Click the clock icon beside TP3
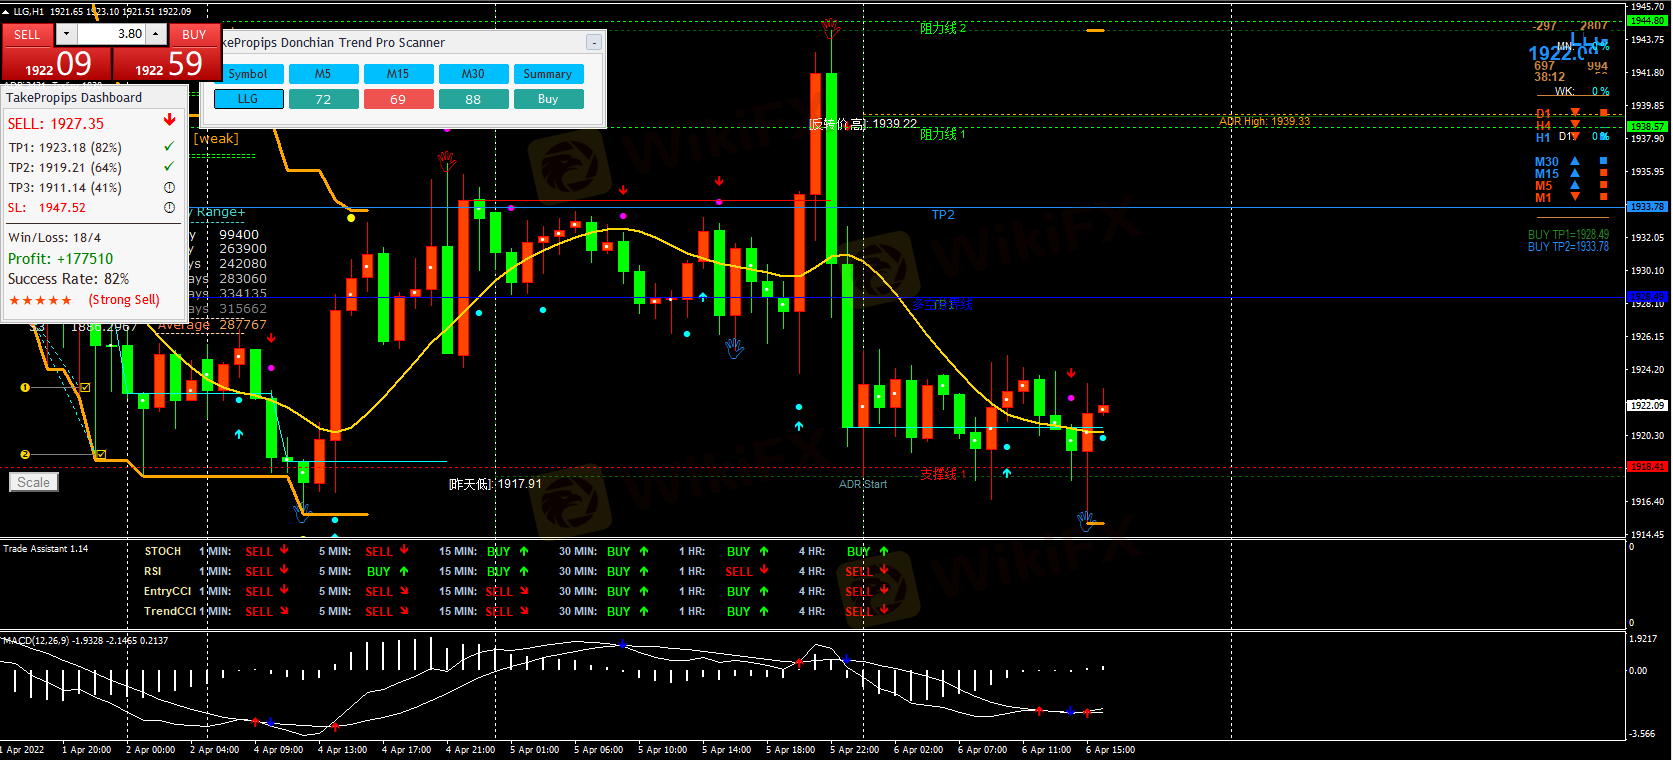This screenshot has height=760, width=1673. 169,187
